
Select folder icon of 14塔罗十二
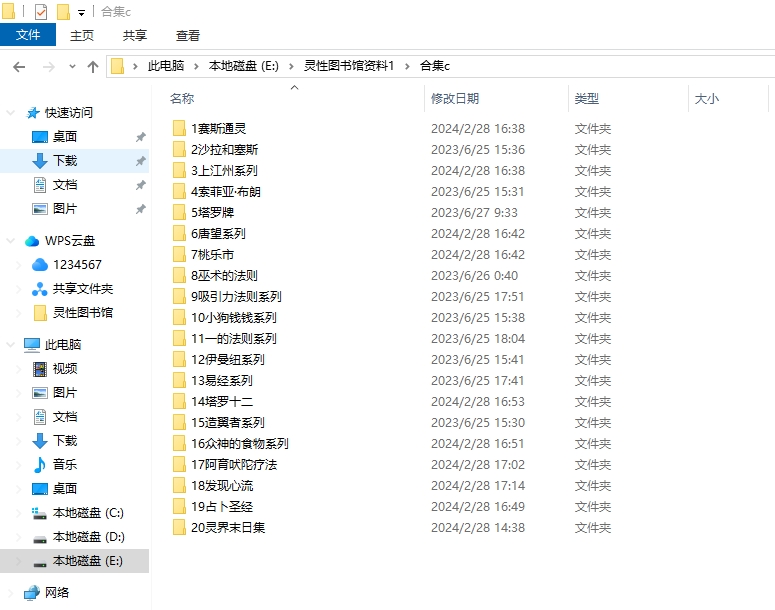coord(179,401)
